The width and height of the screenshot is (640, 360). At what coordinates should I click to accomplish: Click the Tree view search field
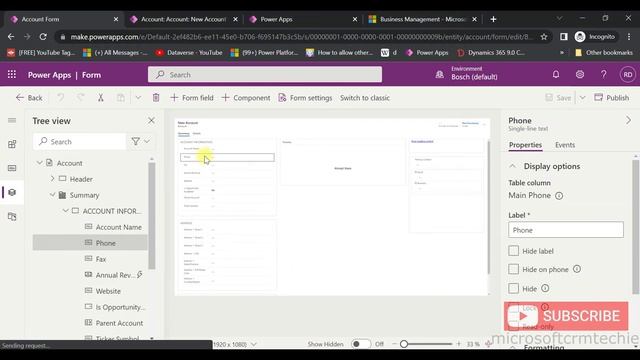point(80,142)
